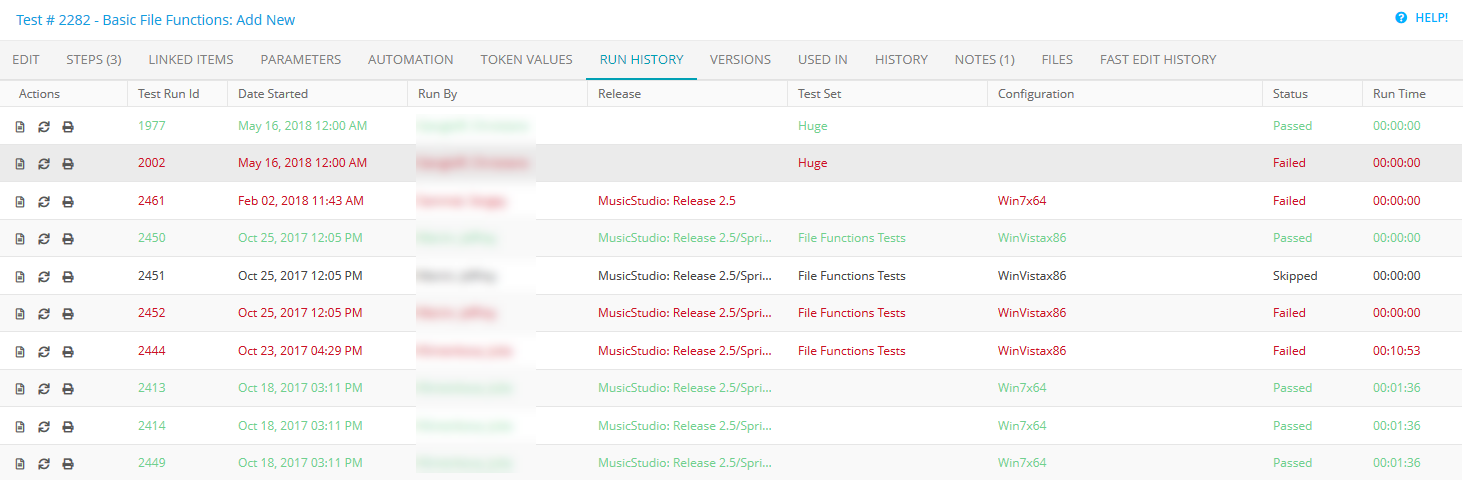This screenshot has width=1463, height=480.
Task: Click the Huge test set in passed run 1977
Action: click(813, 126)
